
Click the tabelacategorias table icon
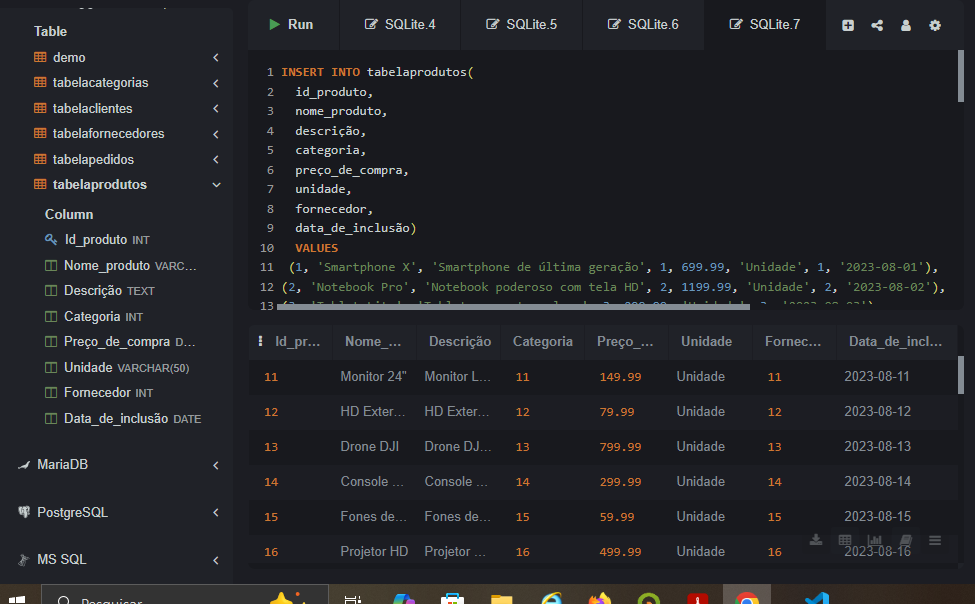[x=40, y=82]
